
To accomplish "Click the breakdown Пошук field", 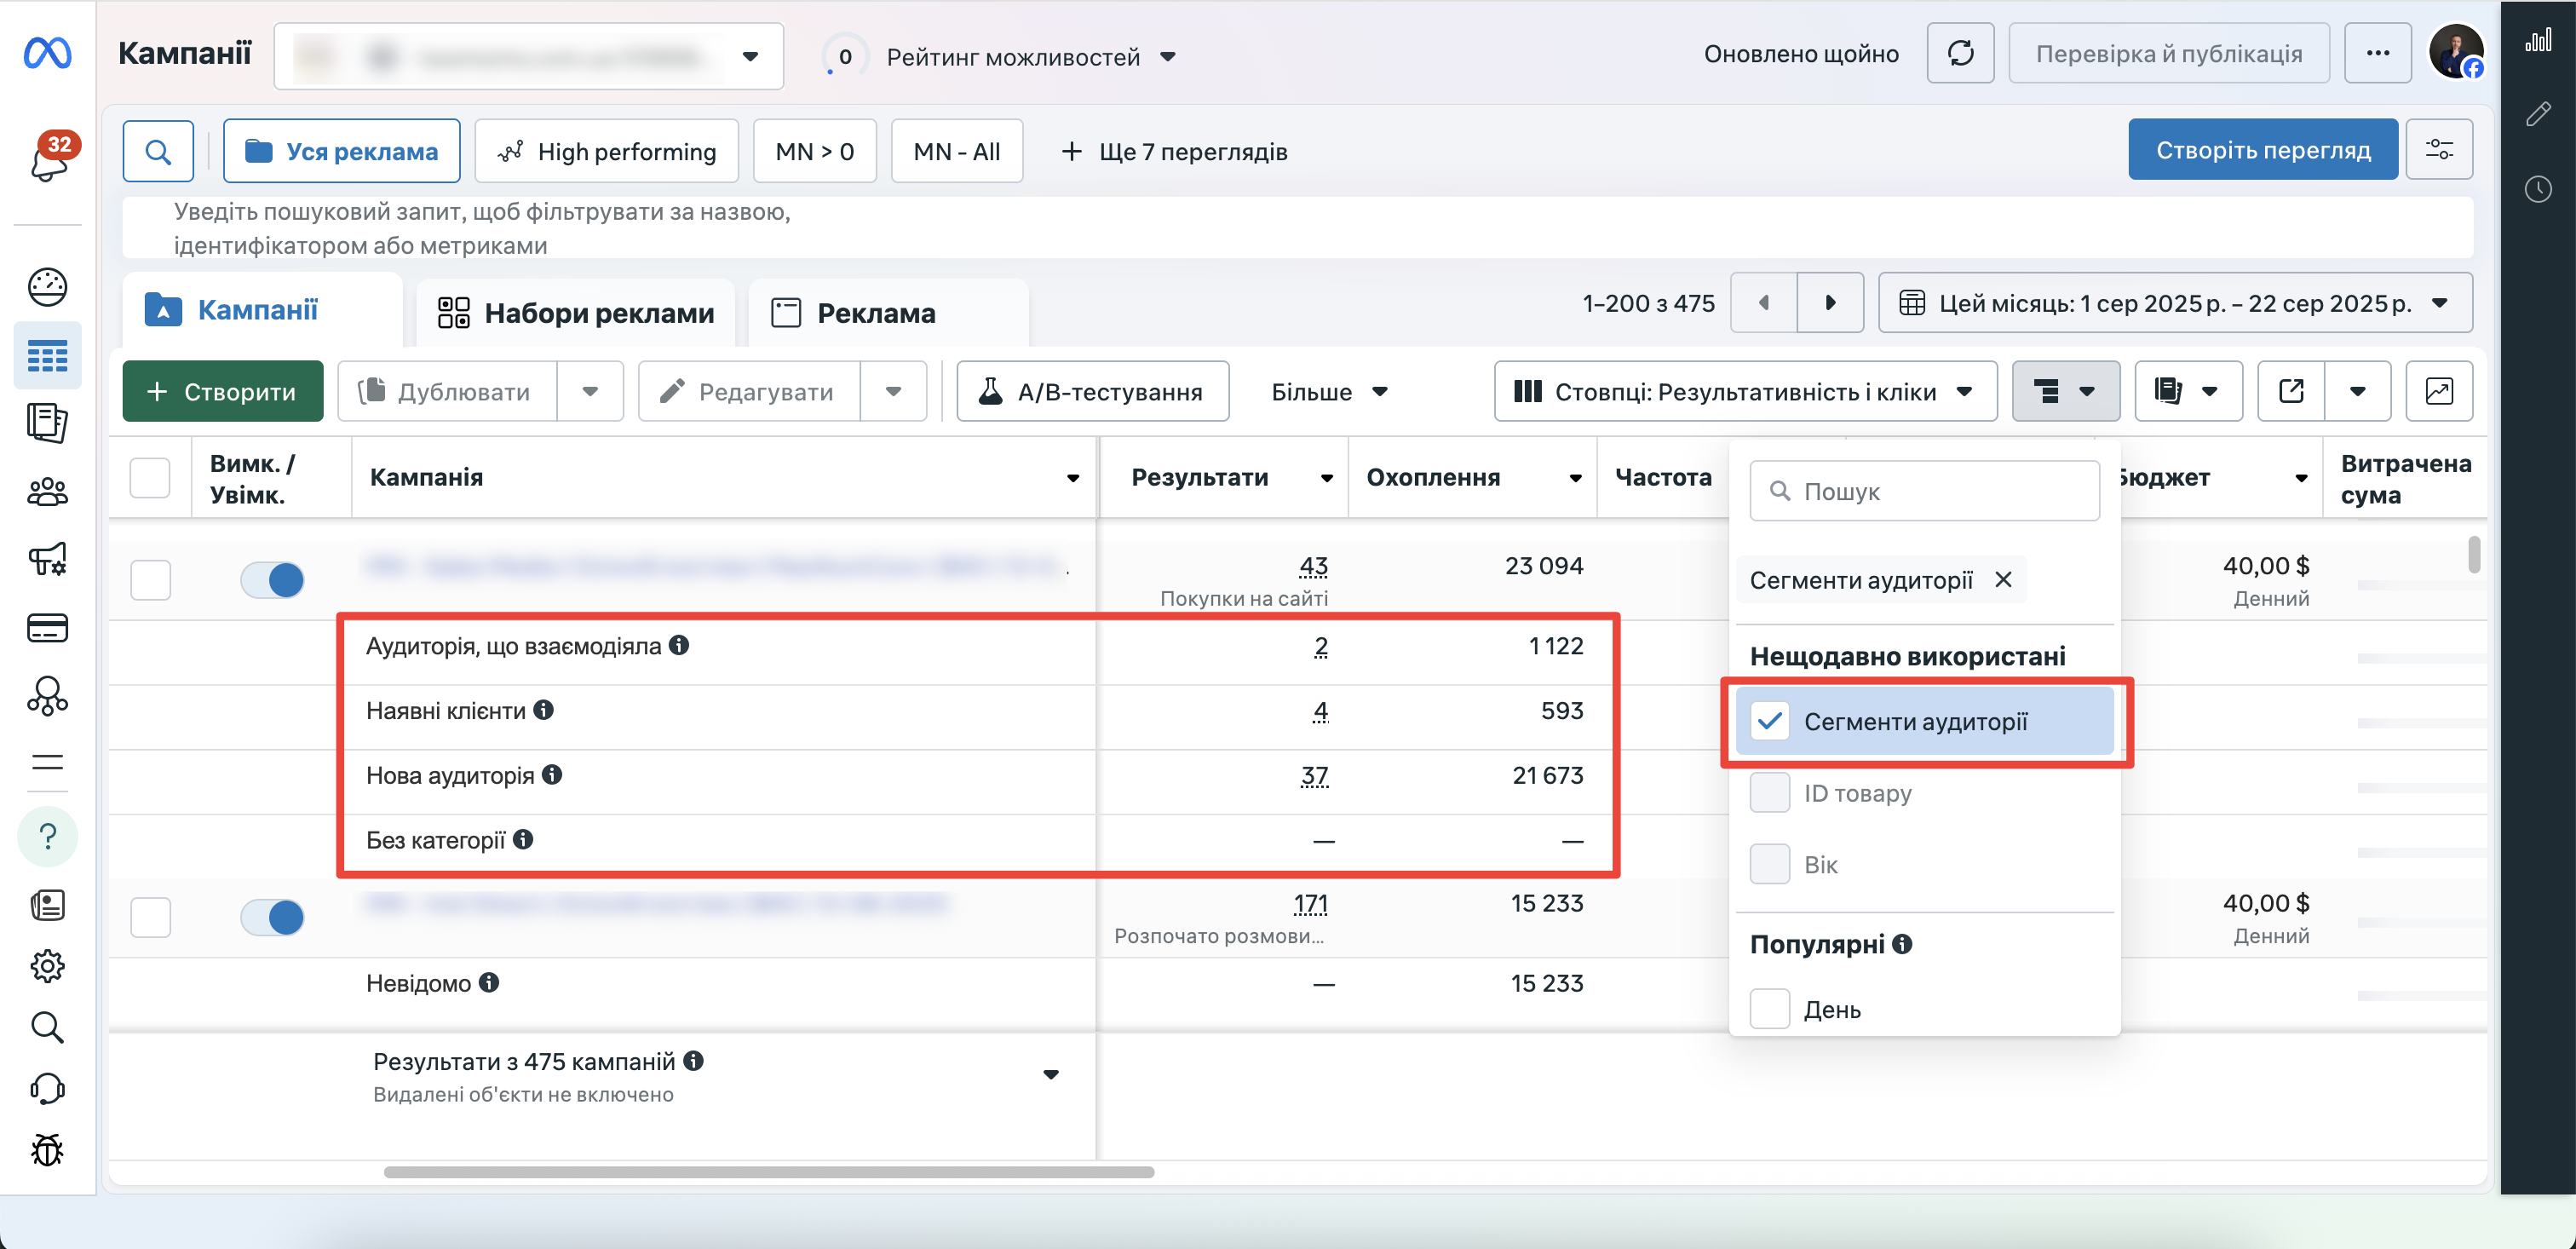I will pos(1924,491).
